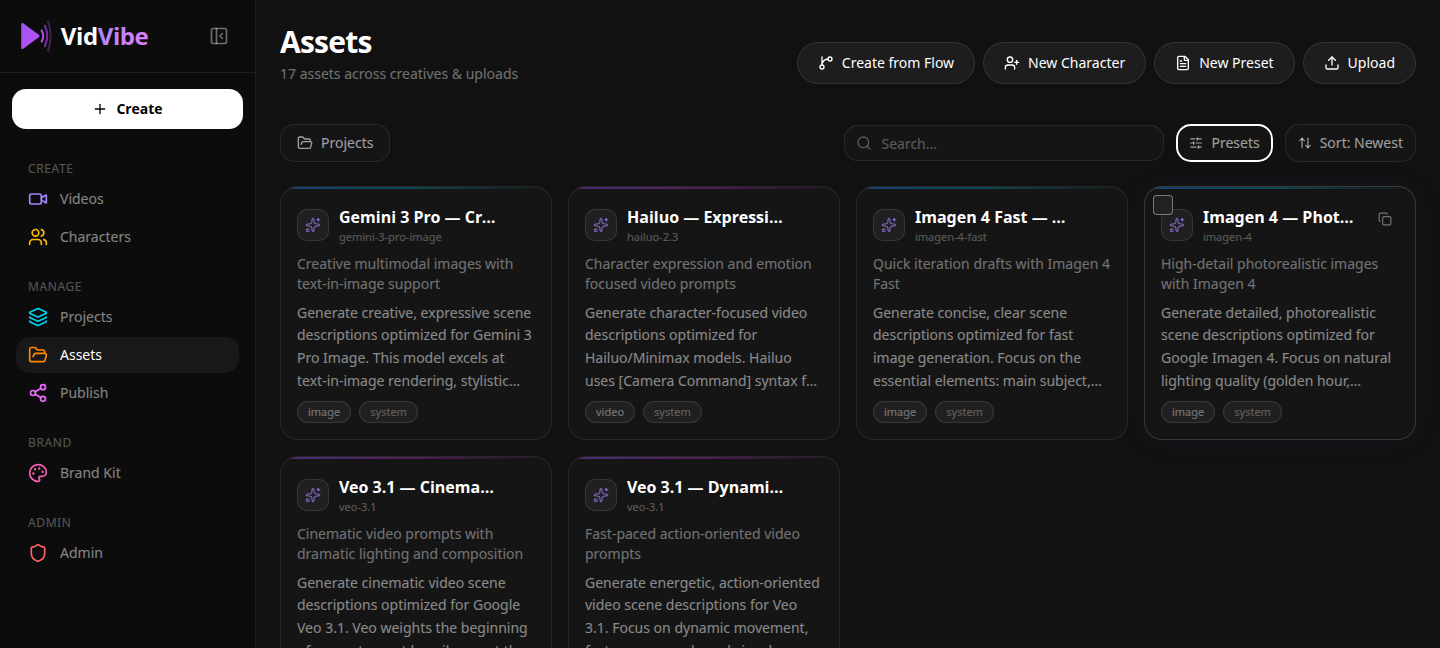Click the Create button

click(127, 109)
